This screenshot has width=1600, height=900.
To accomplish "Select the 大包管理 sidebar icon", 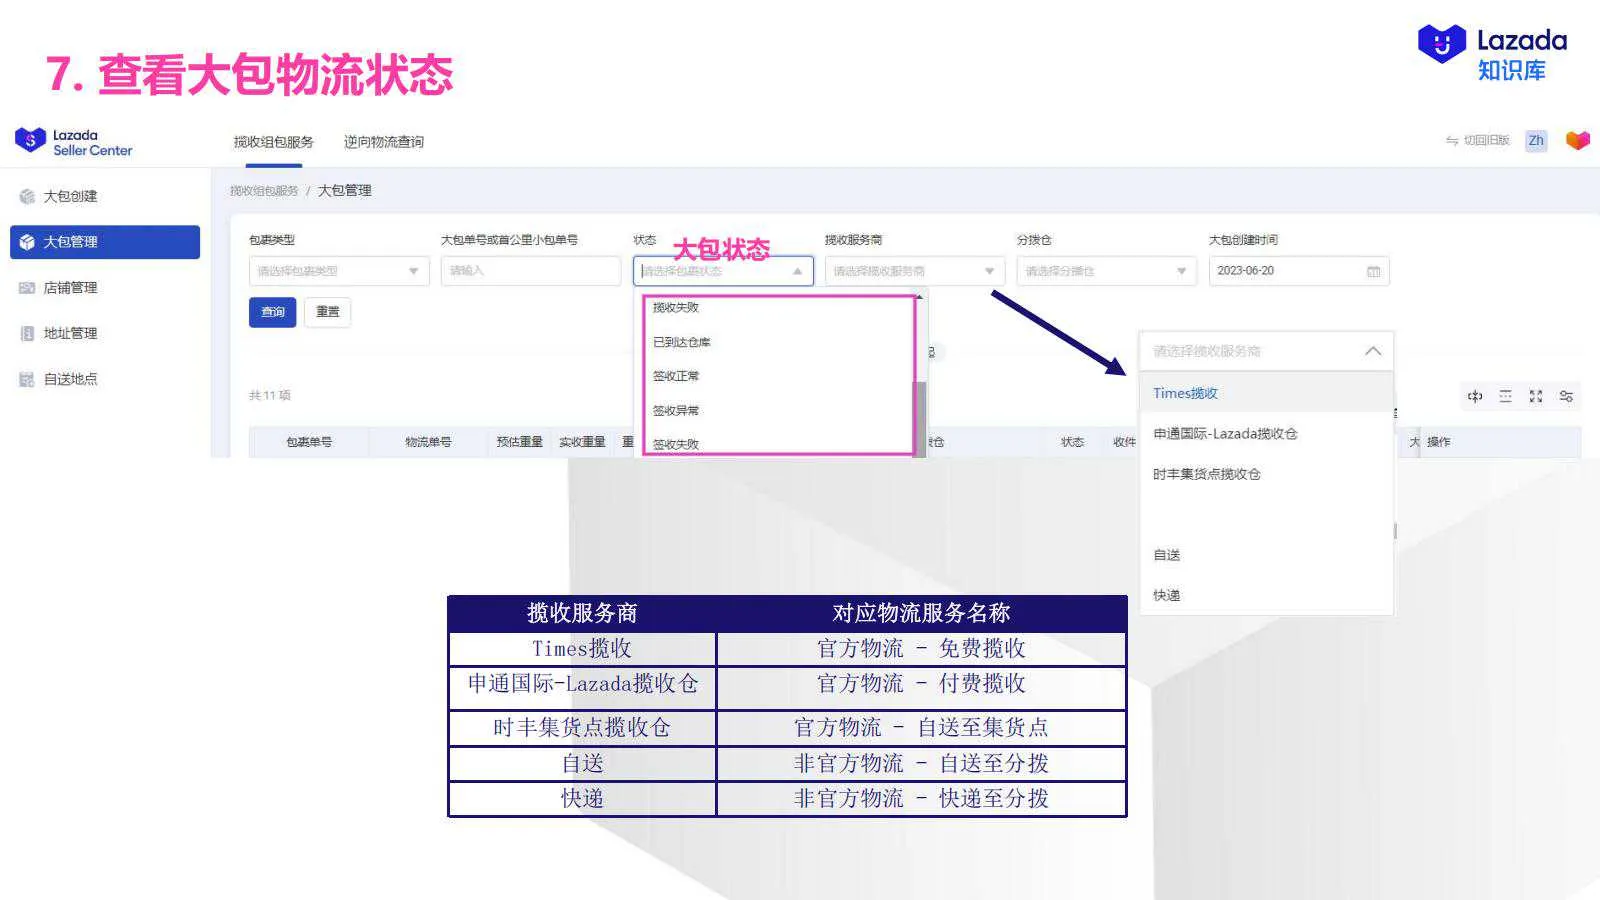I will 27,241.
